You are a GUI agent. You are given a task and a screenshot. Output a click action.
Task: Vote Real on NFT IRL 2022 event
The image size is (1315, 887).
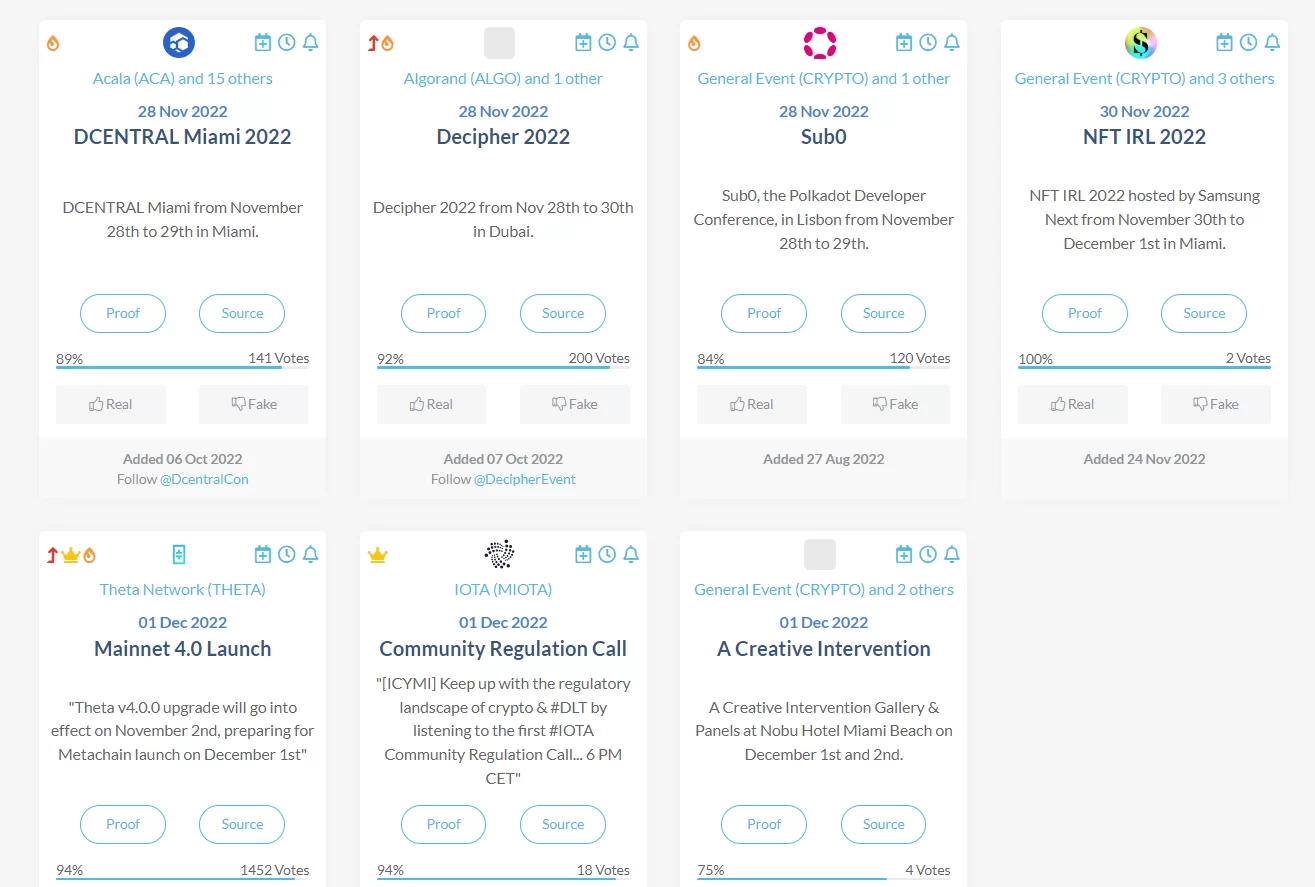pos(1072,404)
